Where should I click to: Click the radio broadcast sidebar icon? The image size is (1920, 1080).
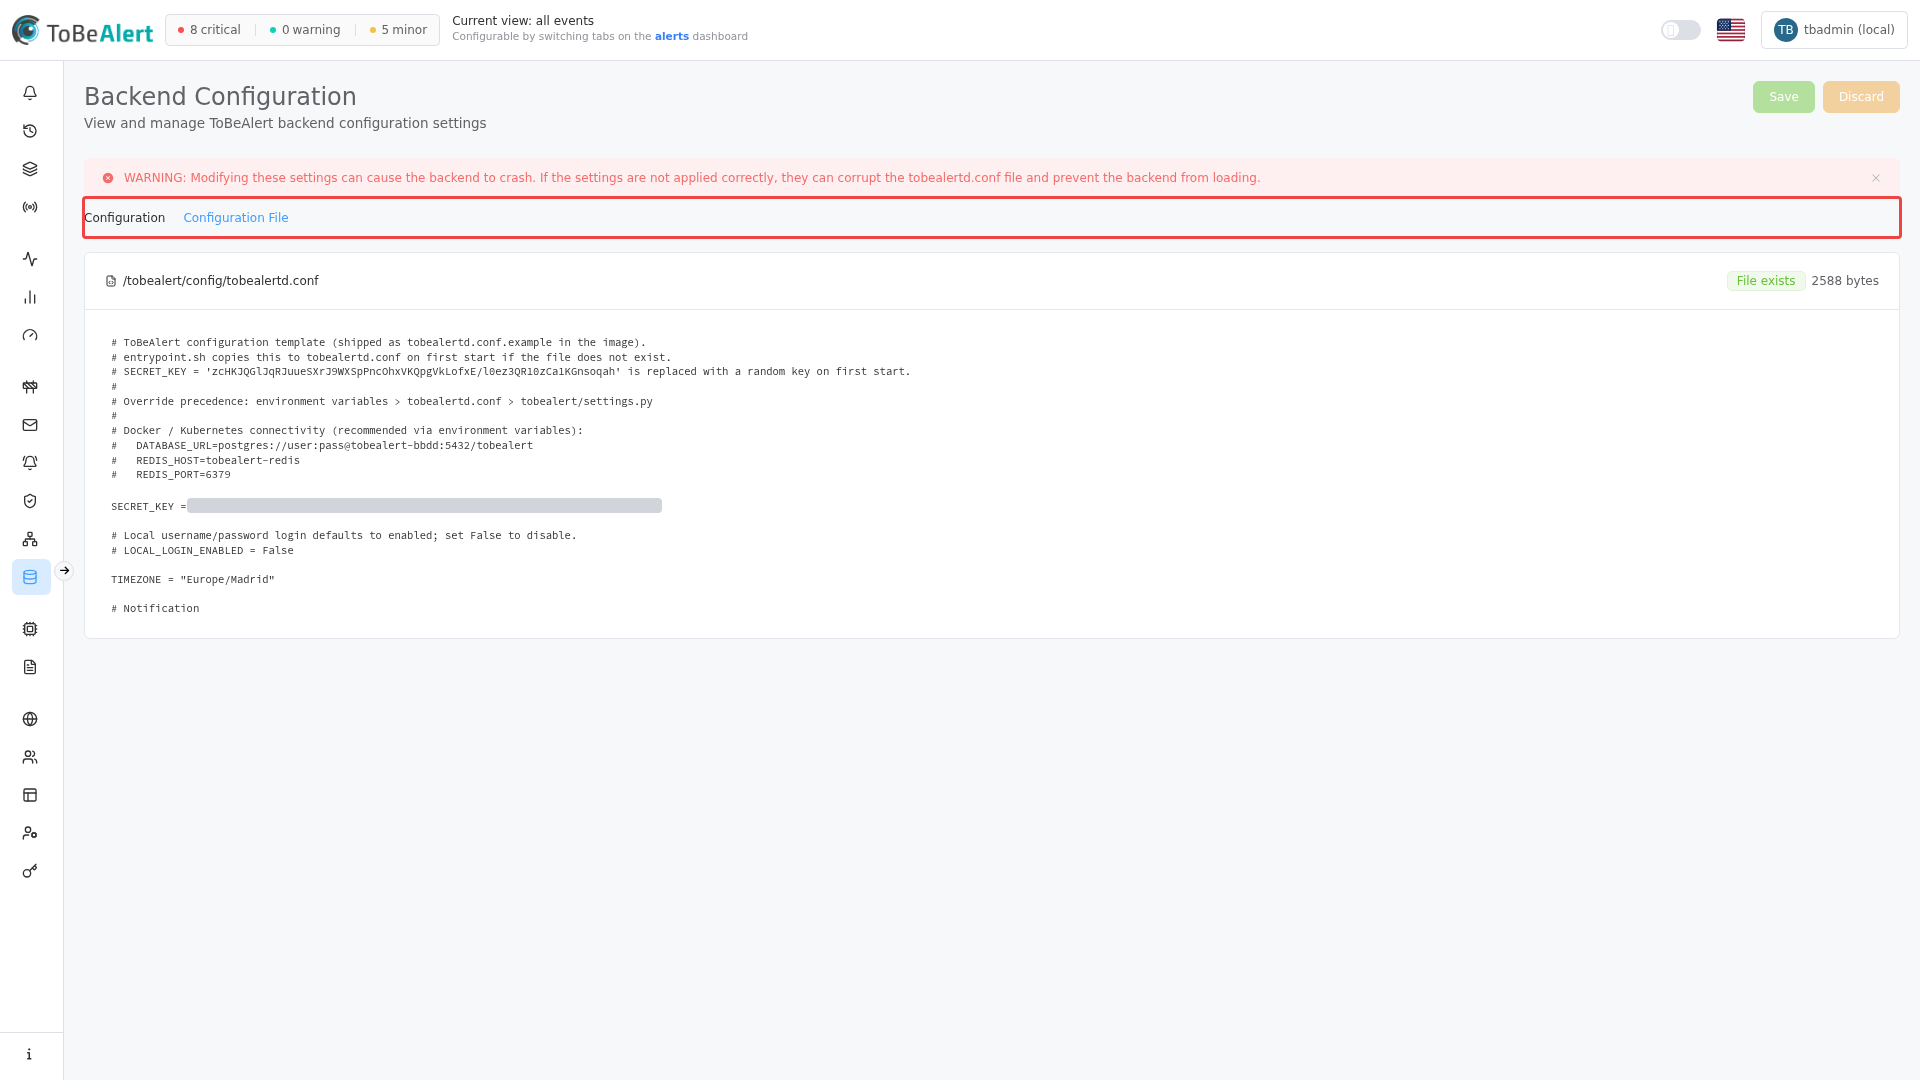30,207
